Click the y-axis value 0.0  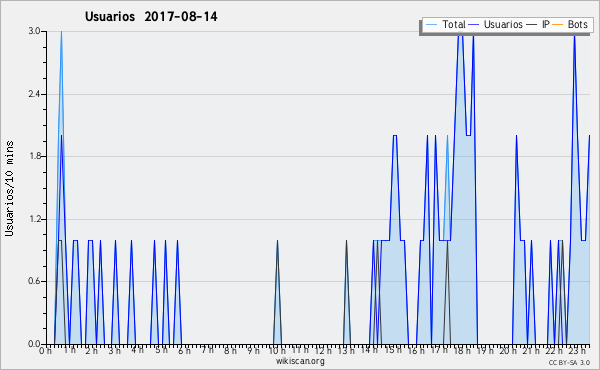pos(34,344)
